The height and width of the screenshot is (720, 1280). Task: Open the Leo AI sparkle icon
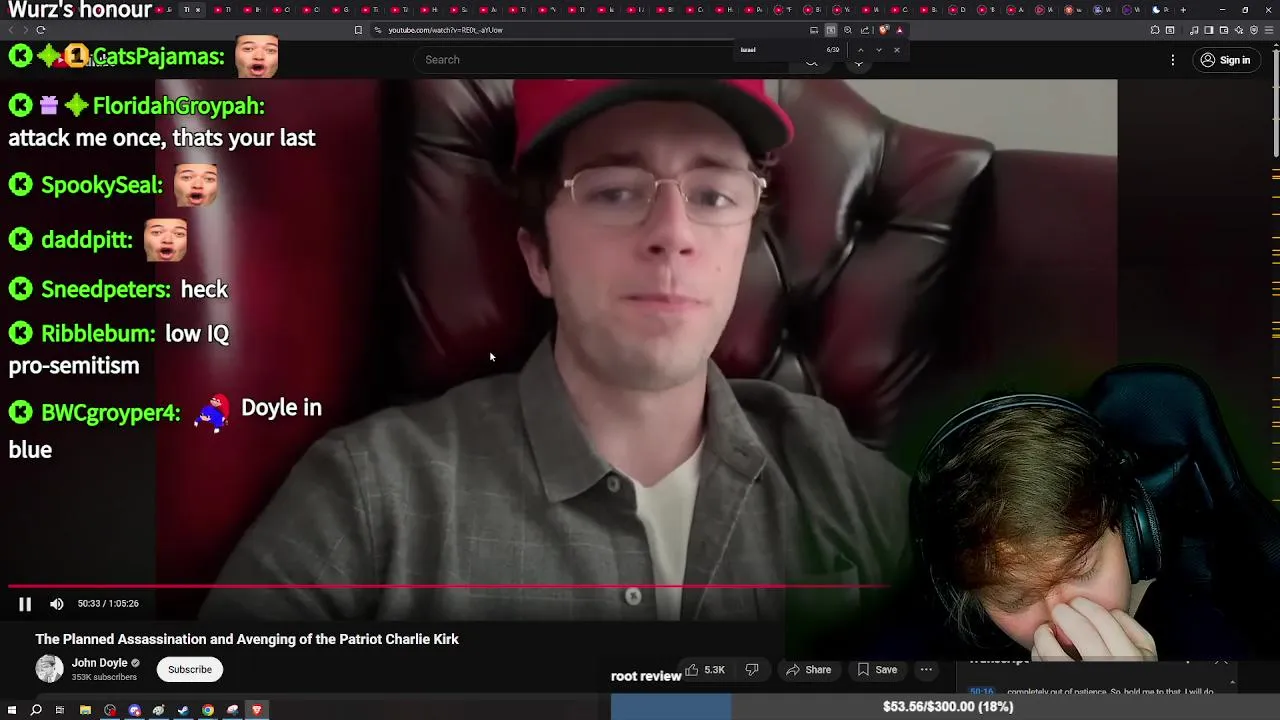[x=1239, y=30]
